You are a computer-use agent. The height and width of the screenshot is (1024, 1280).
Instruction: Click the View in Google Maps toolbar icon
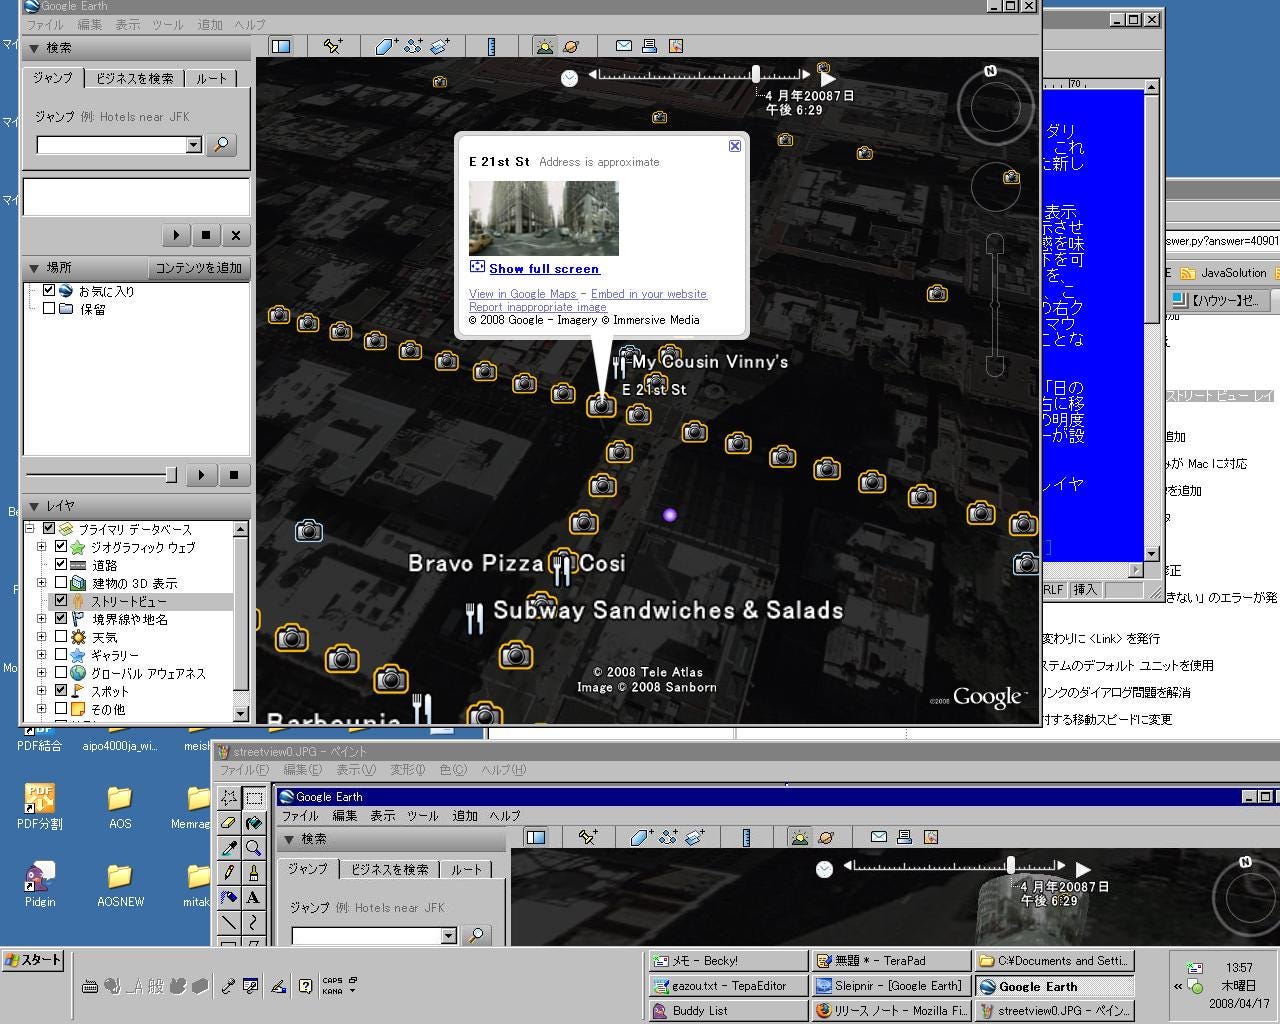point(676,45)
